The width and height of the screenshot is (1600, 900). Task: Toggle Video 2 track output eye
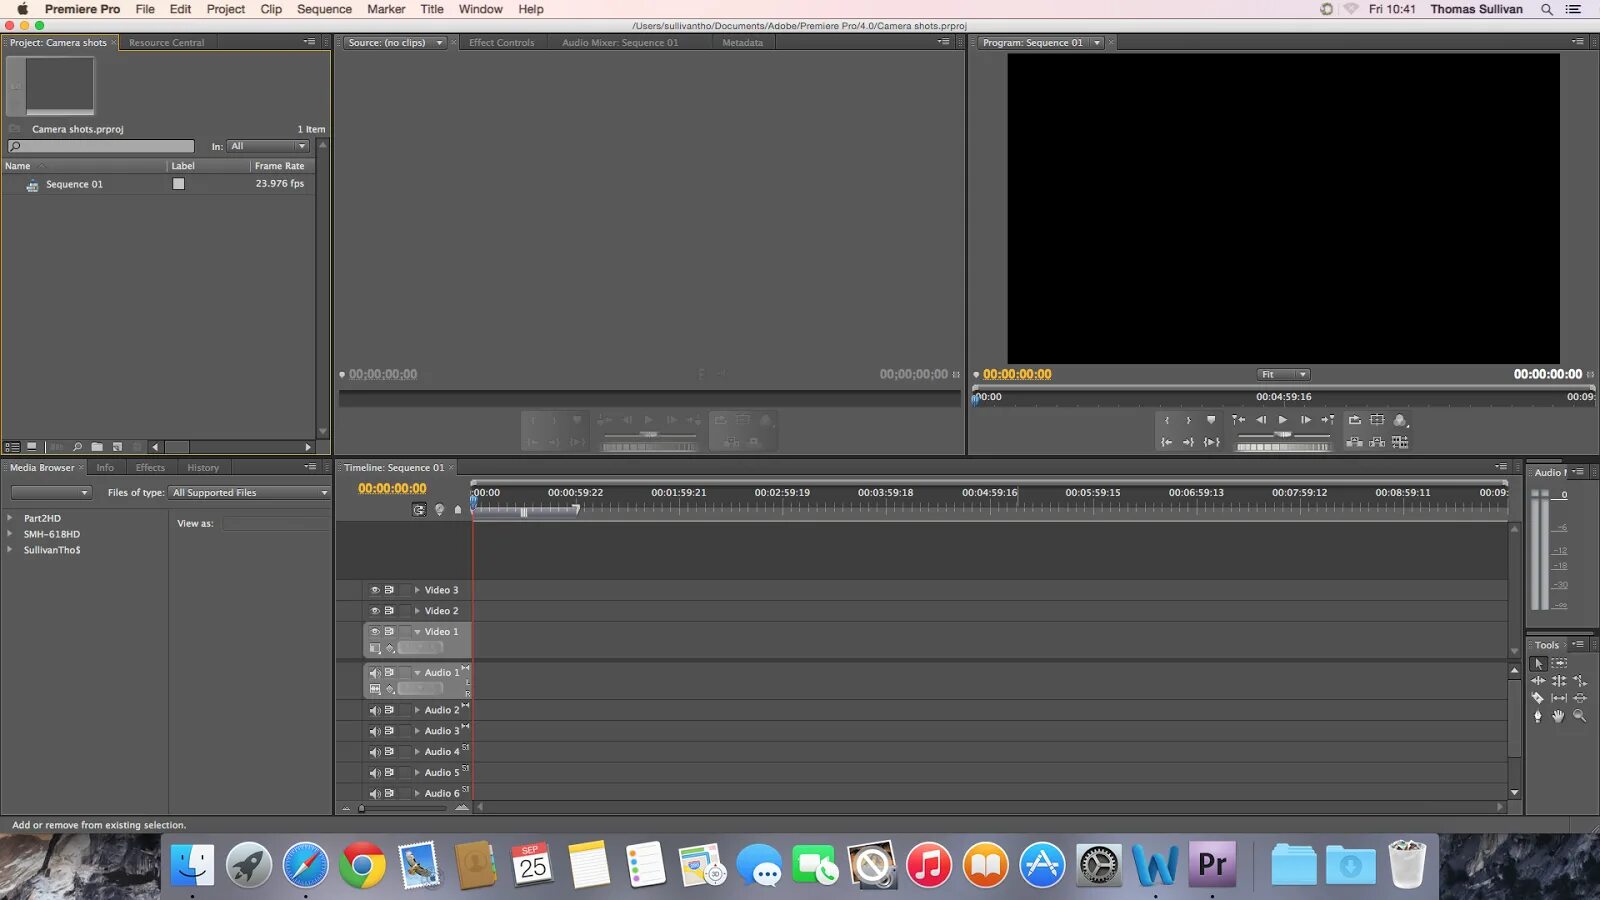click(375, 611)
